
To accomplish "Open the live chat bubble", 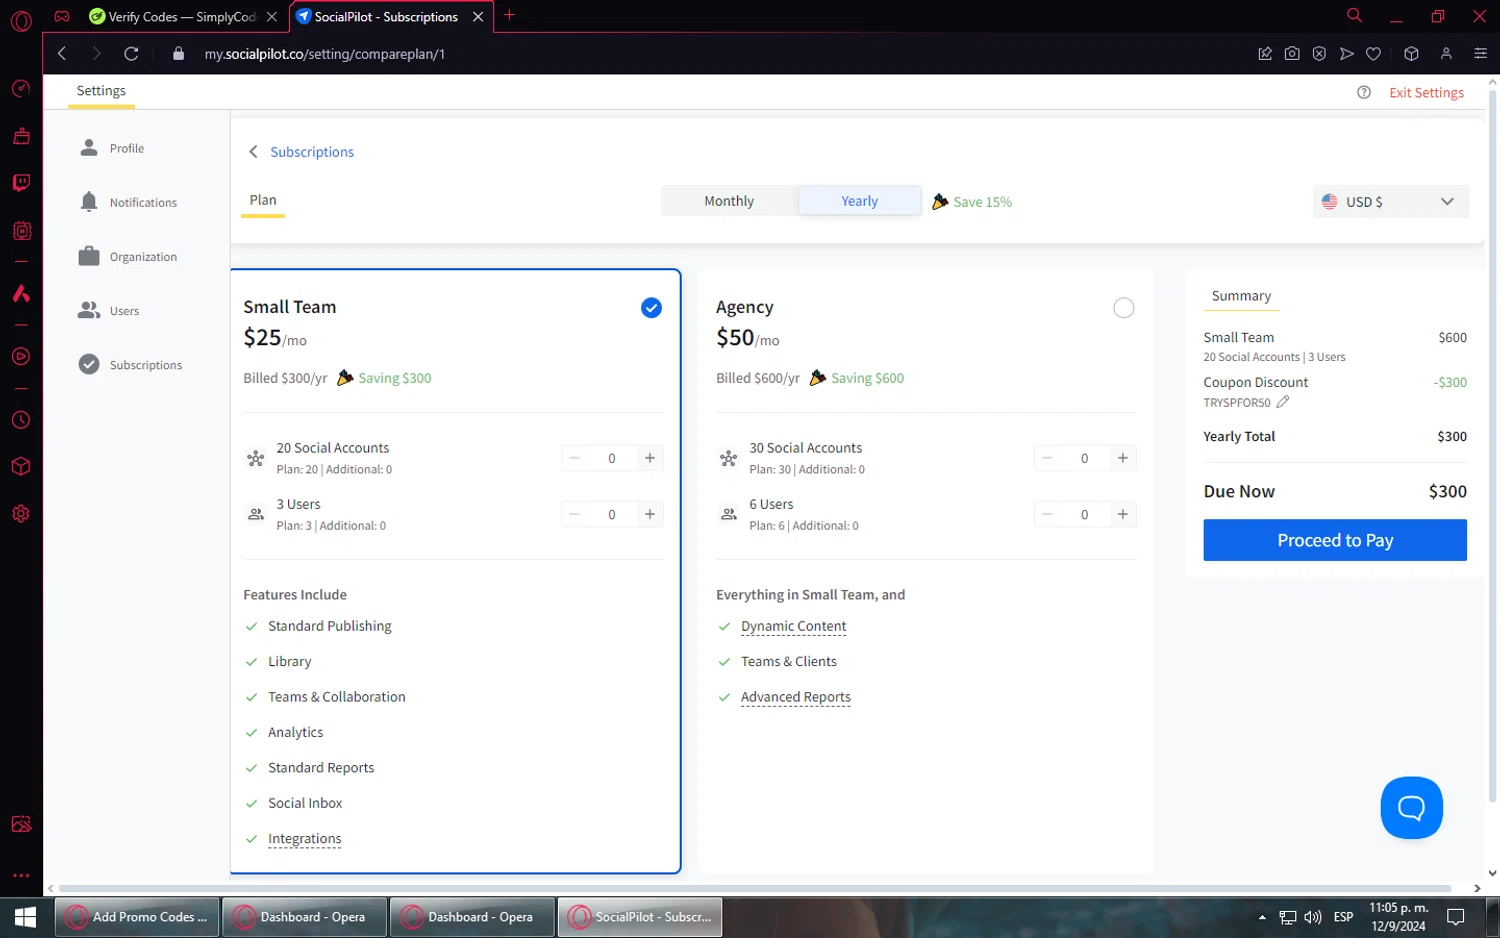I will pos(1411,808).
